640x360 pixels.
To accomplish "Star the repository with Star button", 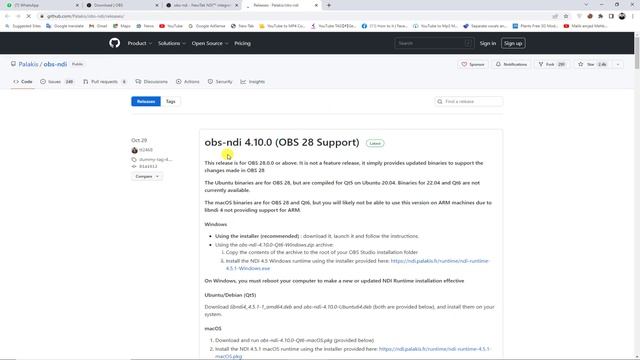I will pyautogui.click(x=592, y=64).
